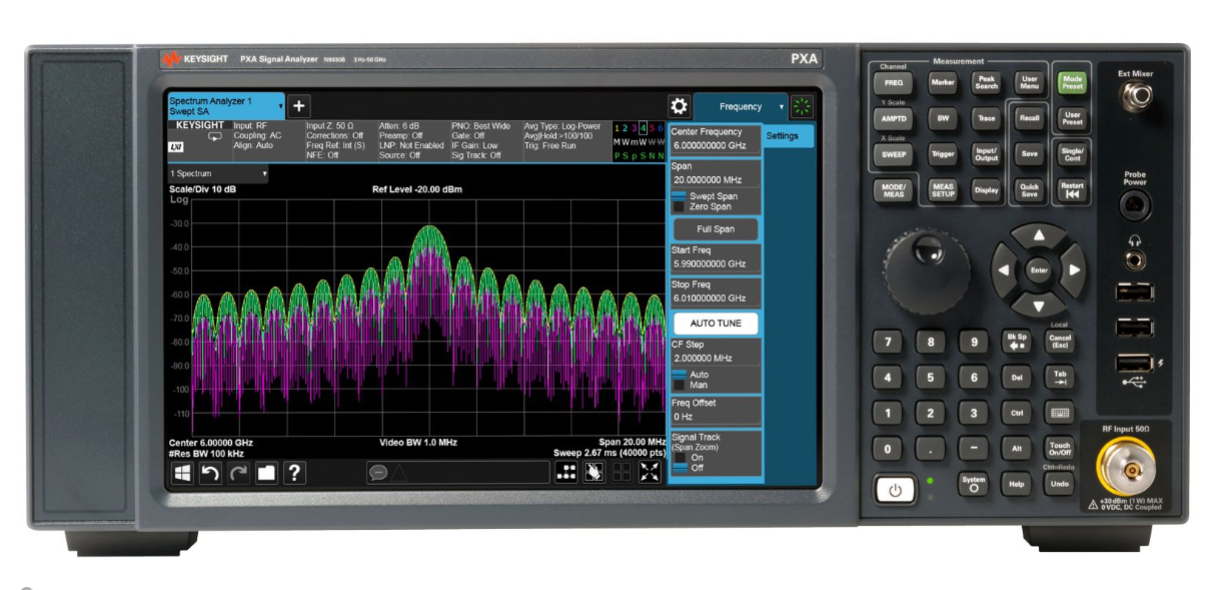Expand Spectrum Analyzer 1 mode dropdown

(281, 105)
